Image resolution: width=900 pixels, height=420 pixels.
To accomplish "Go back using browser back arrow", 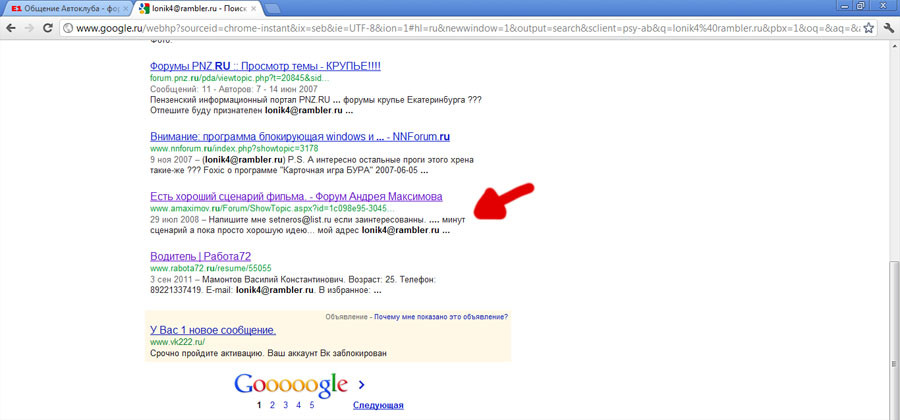I will 11,28.
